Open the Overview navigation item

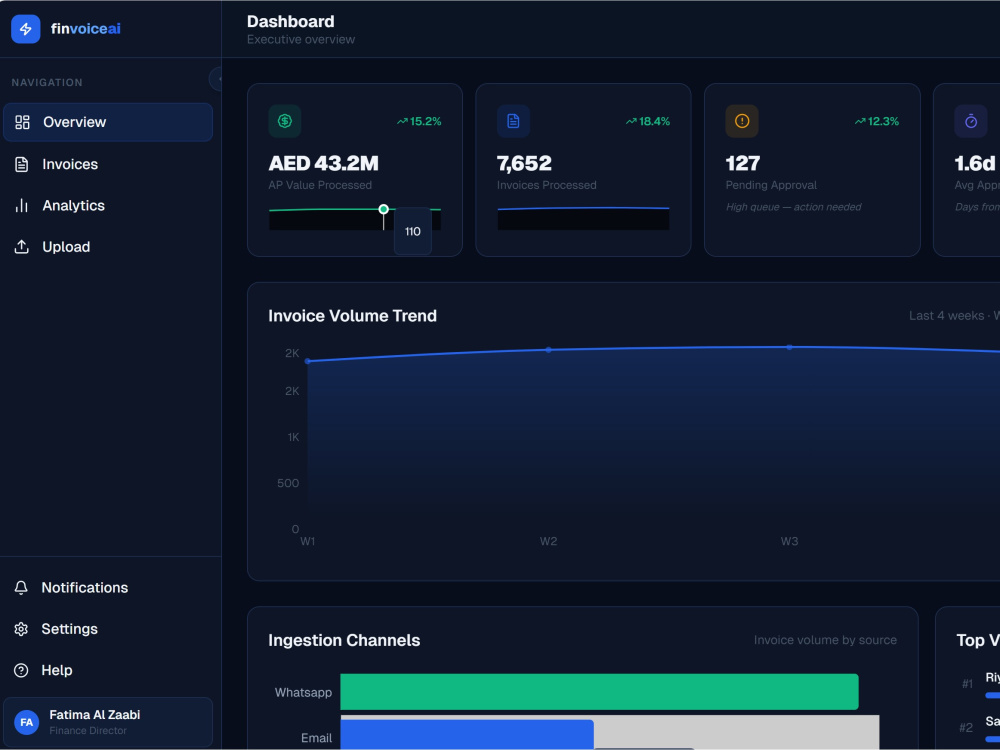(x=108, y=122)
